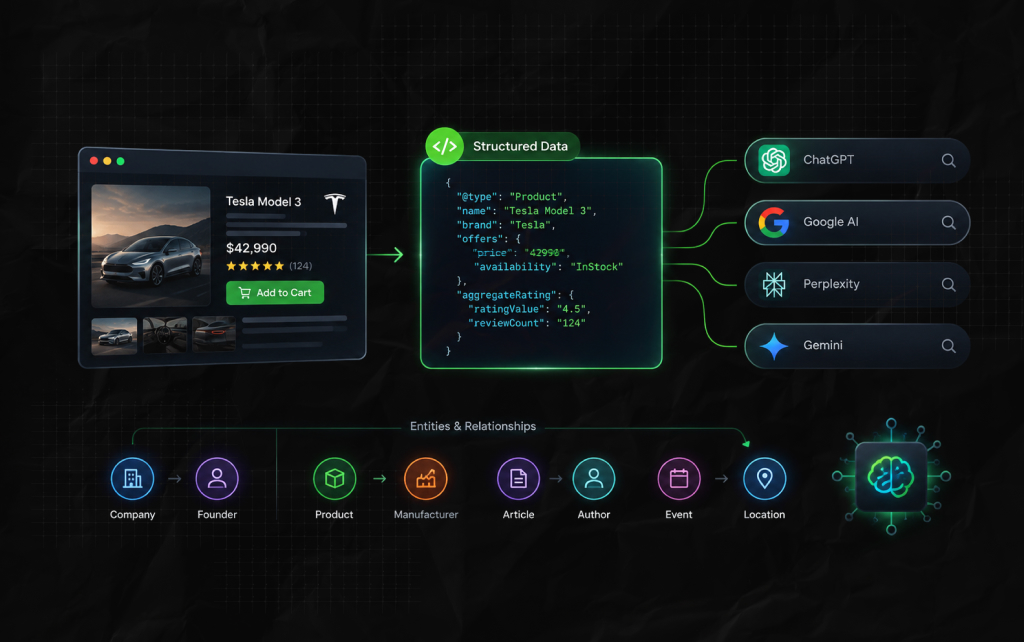Click the glowing AI brain chip icon
The width and height of the screenshot is (1024, 642).
pyautogui.click(x=891, y=477)
